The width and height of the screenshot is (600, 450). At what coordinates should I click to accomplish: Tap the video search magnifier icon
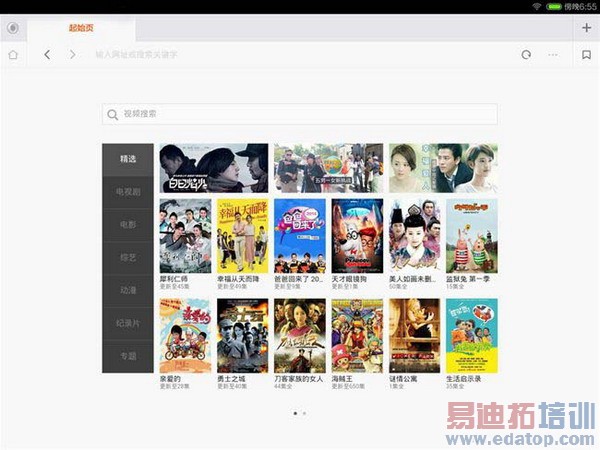112,114
